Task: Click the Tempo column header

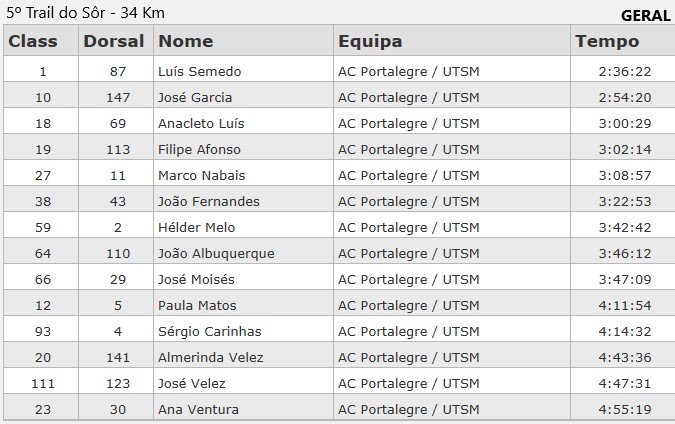Action: 607,41
